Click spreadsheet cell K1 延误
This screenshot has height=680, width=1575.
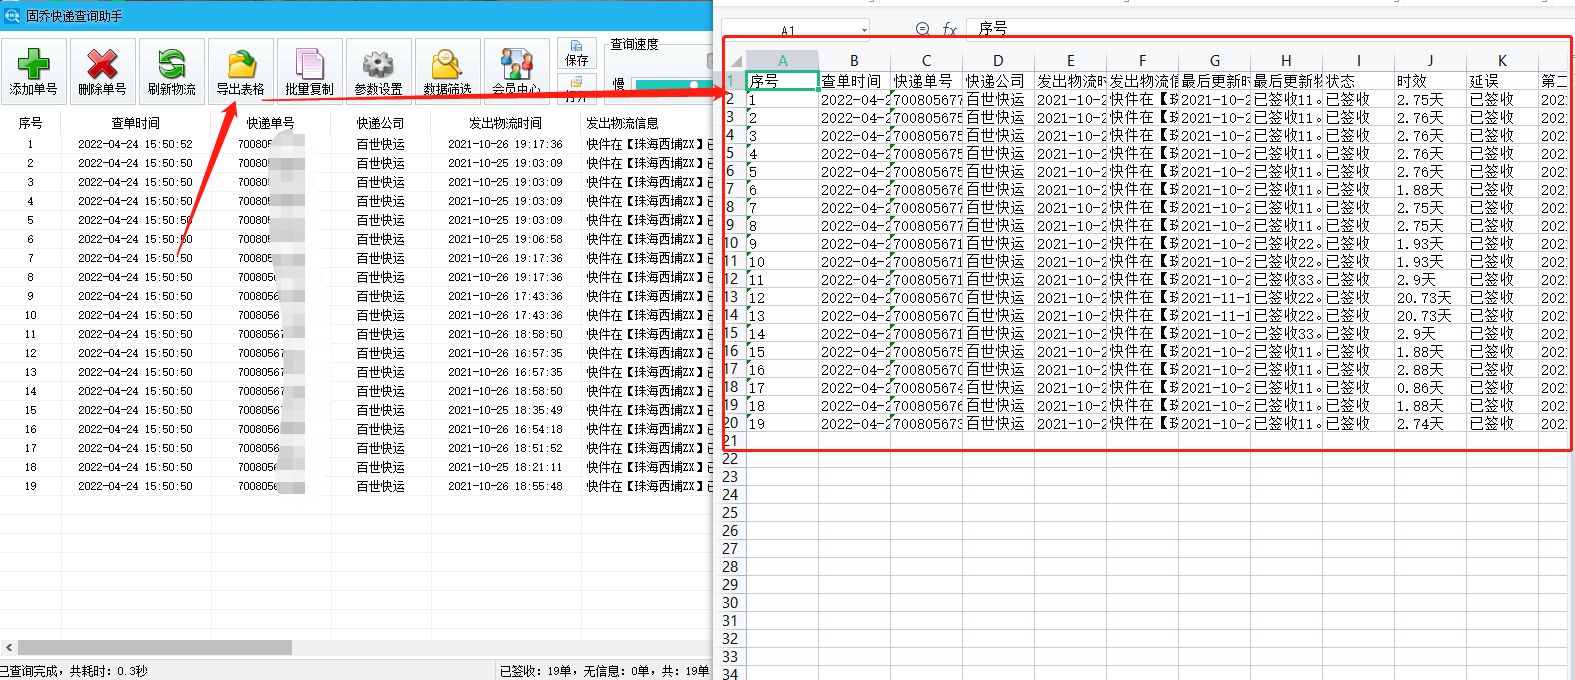pos(1502,81)
